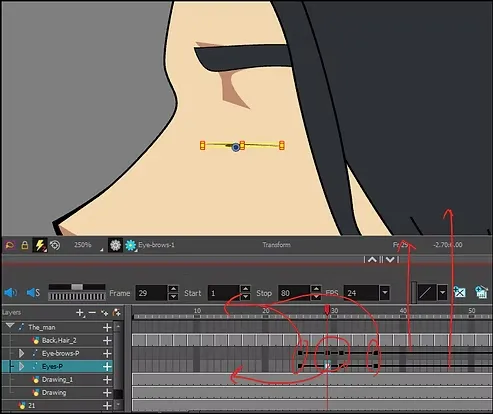Screen dimensions: 493x414
Task: Click the FPS field showing 24
Action: click(362, 293)
